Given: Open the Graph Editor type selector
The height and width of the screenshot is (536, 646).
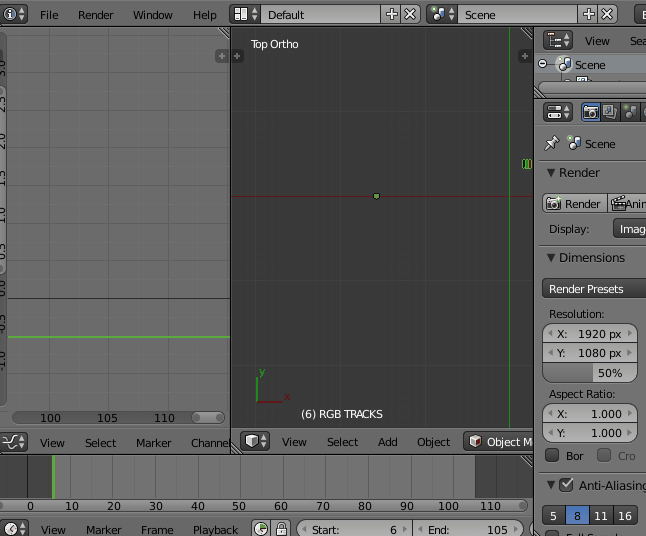Looking at the screenshot, I should (x=14, y=442).
